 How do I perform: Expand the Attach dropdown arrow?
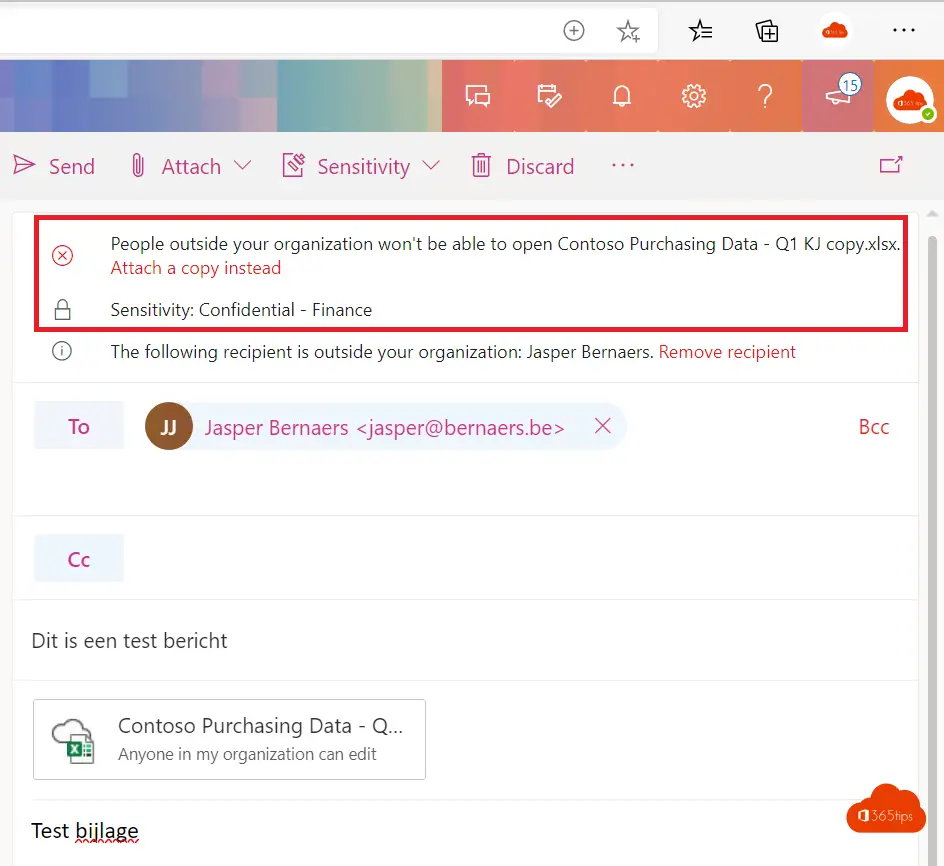click(x=243, y=165)
